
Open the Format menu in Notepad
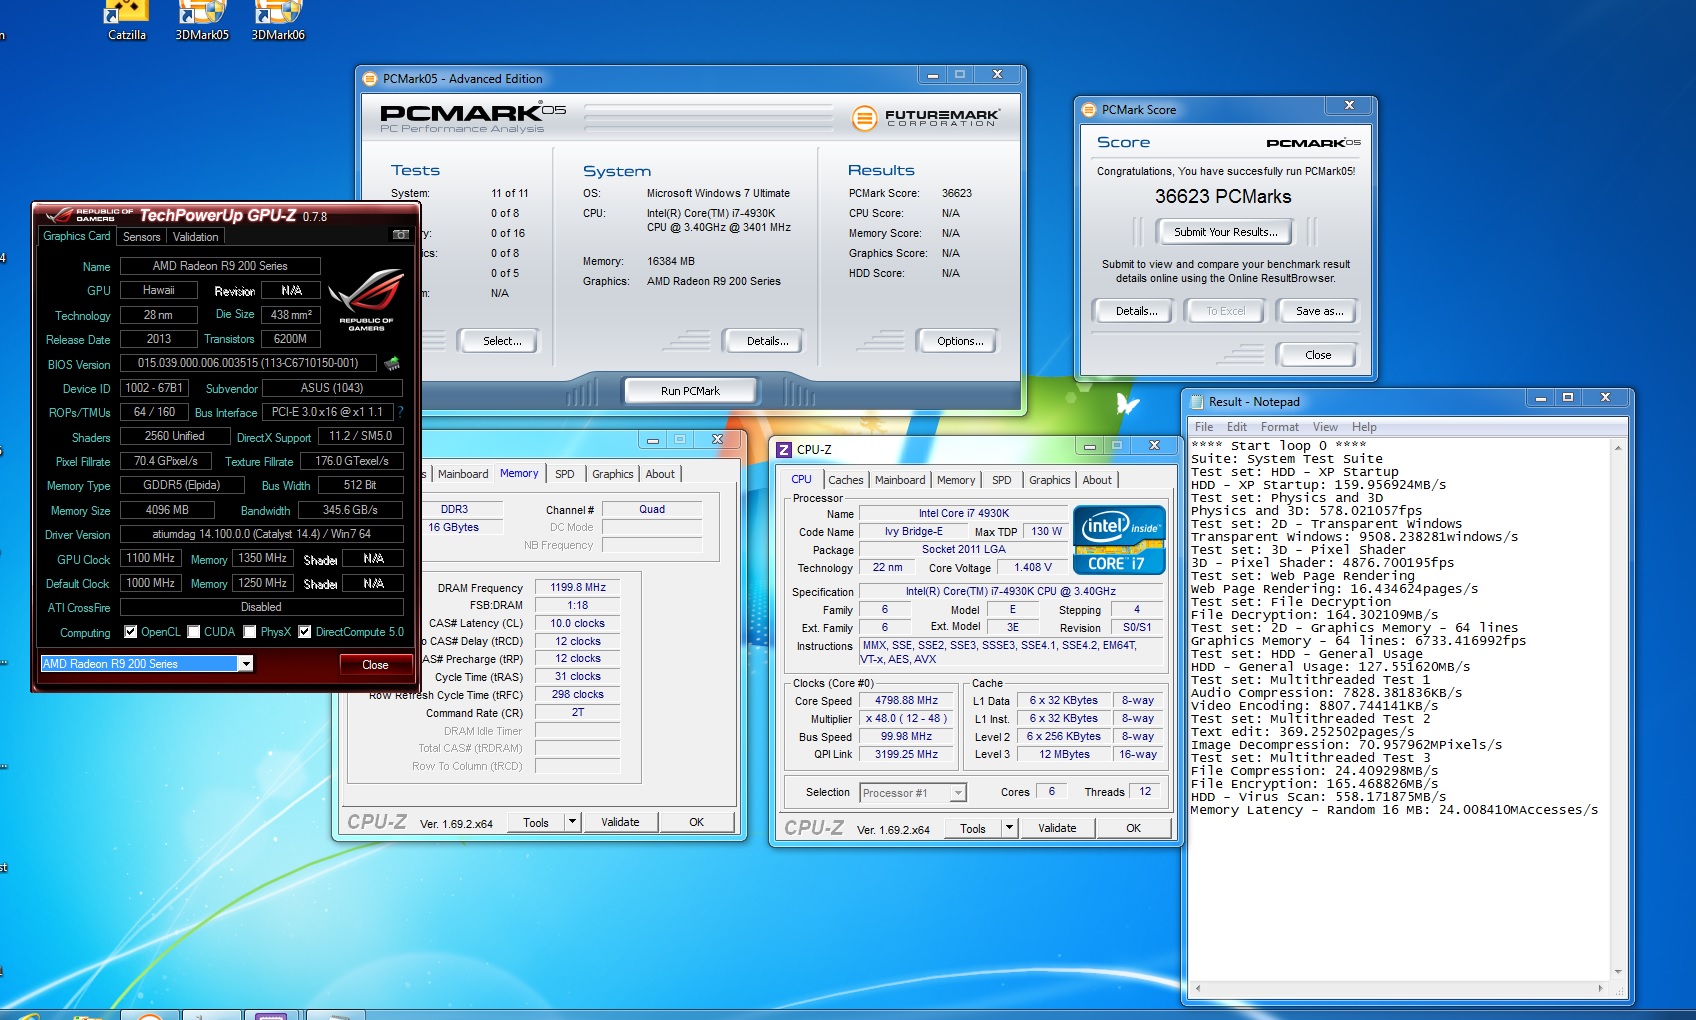[x=1280, y=427]
